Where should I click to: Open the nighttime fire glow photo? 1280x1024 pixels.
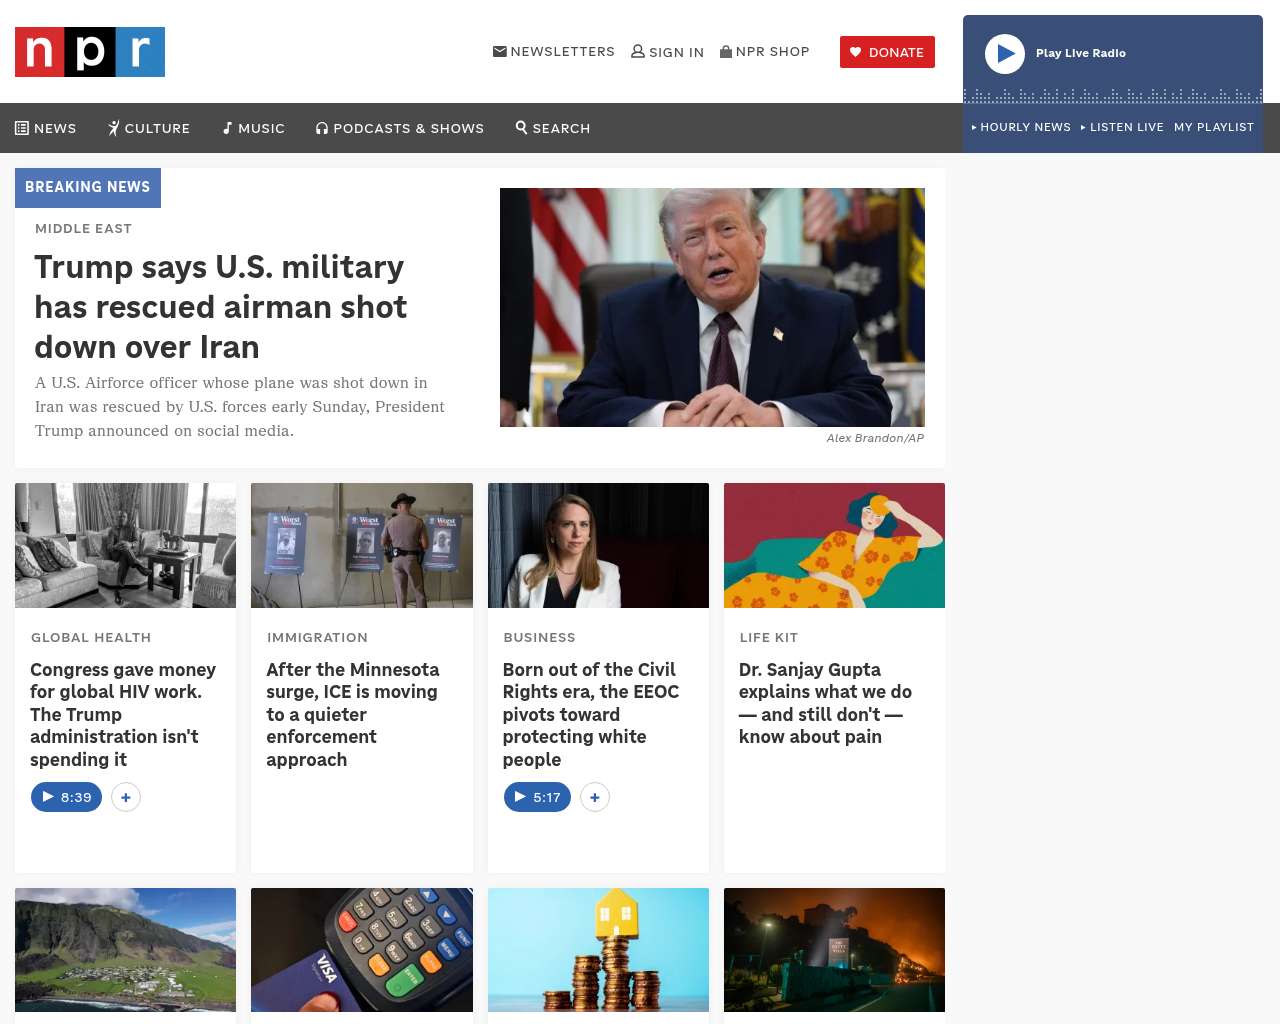tap(834, 950)
